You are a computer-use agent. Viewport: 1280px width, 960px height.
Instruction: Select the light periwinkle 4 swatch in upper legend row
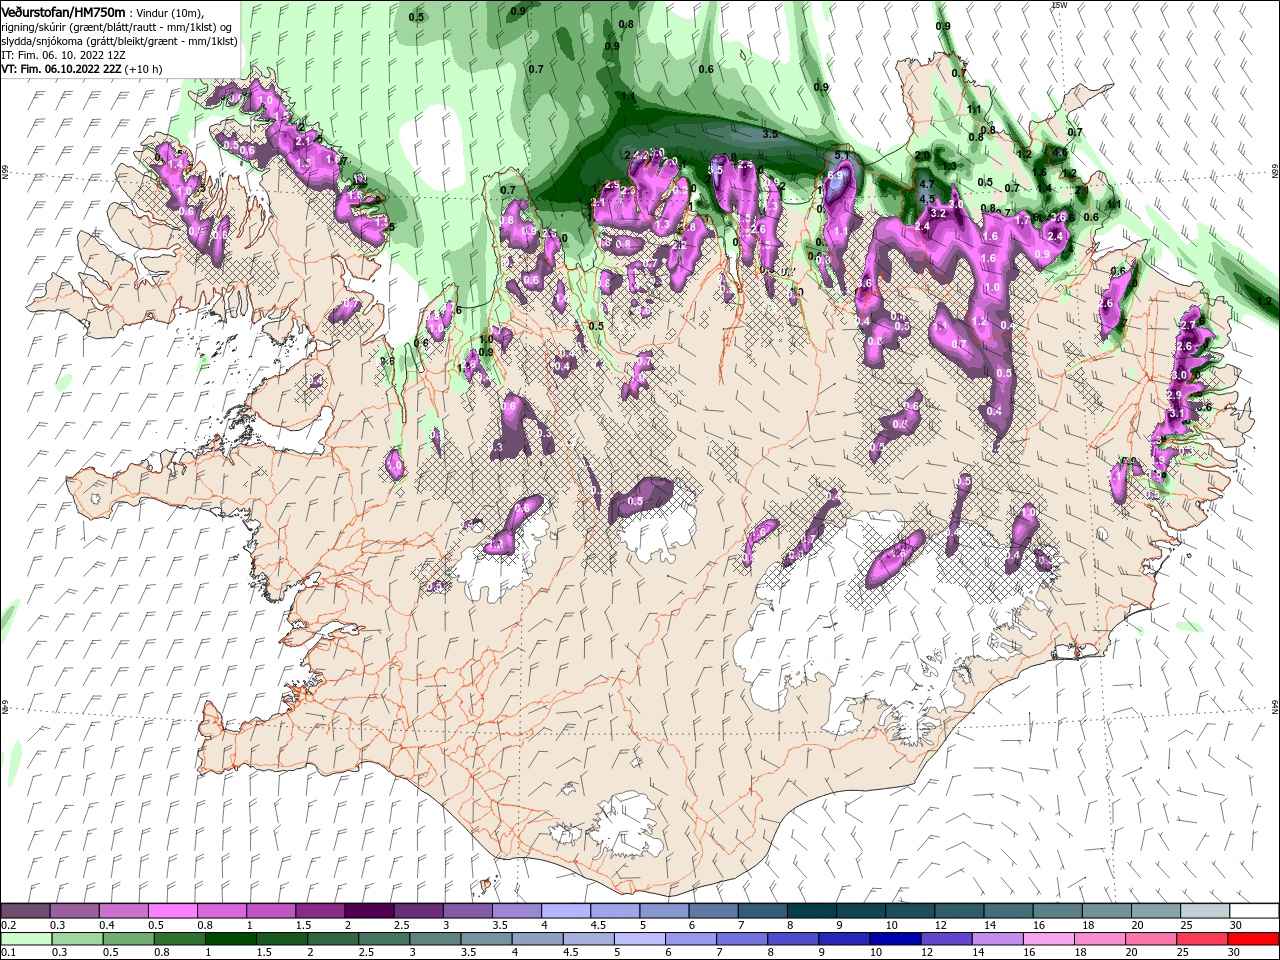coord(564,911)
